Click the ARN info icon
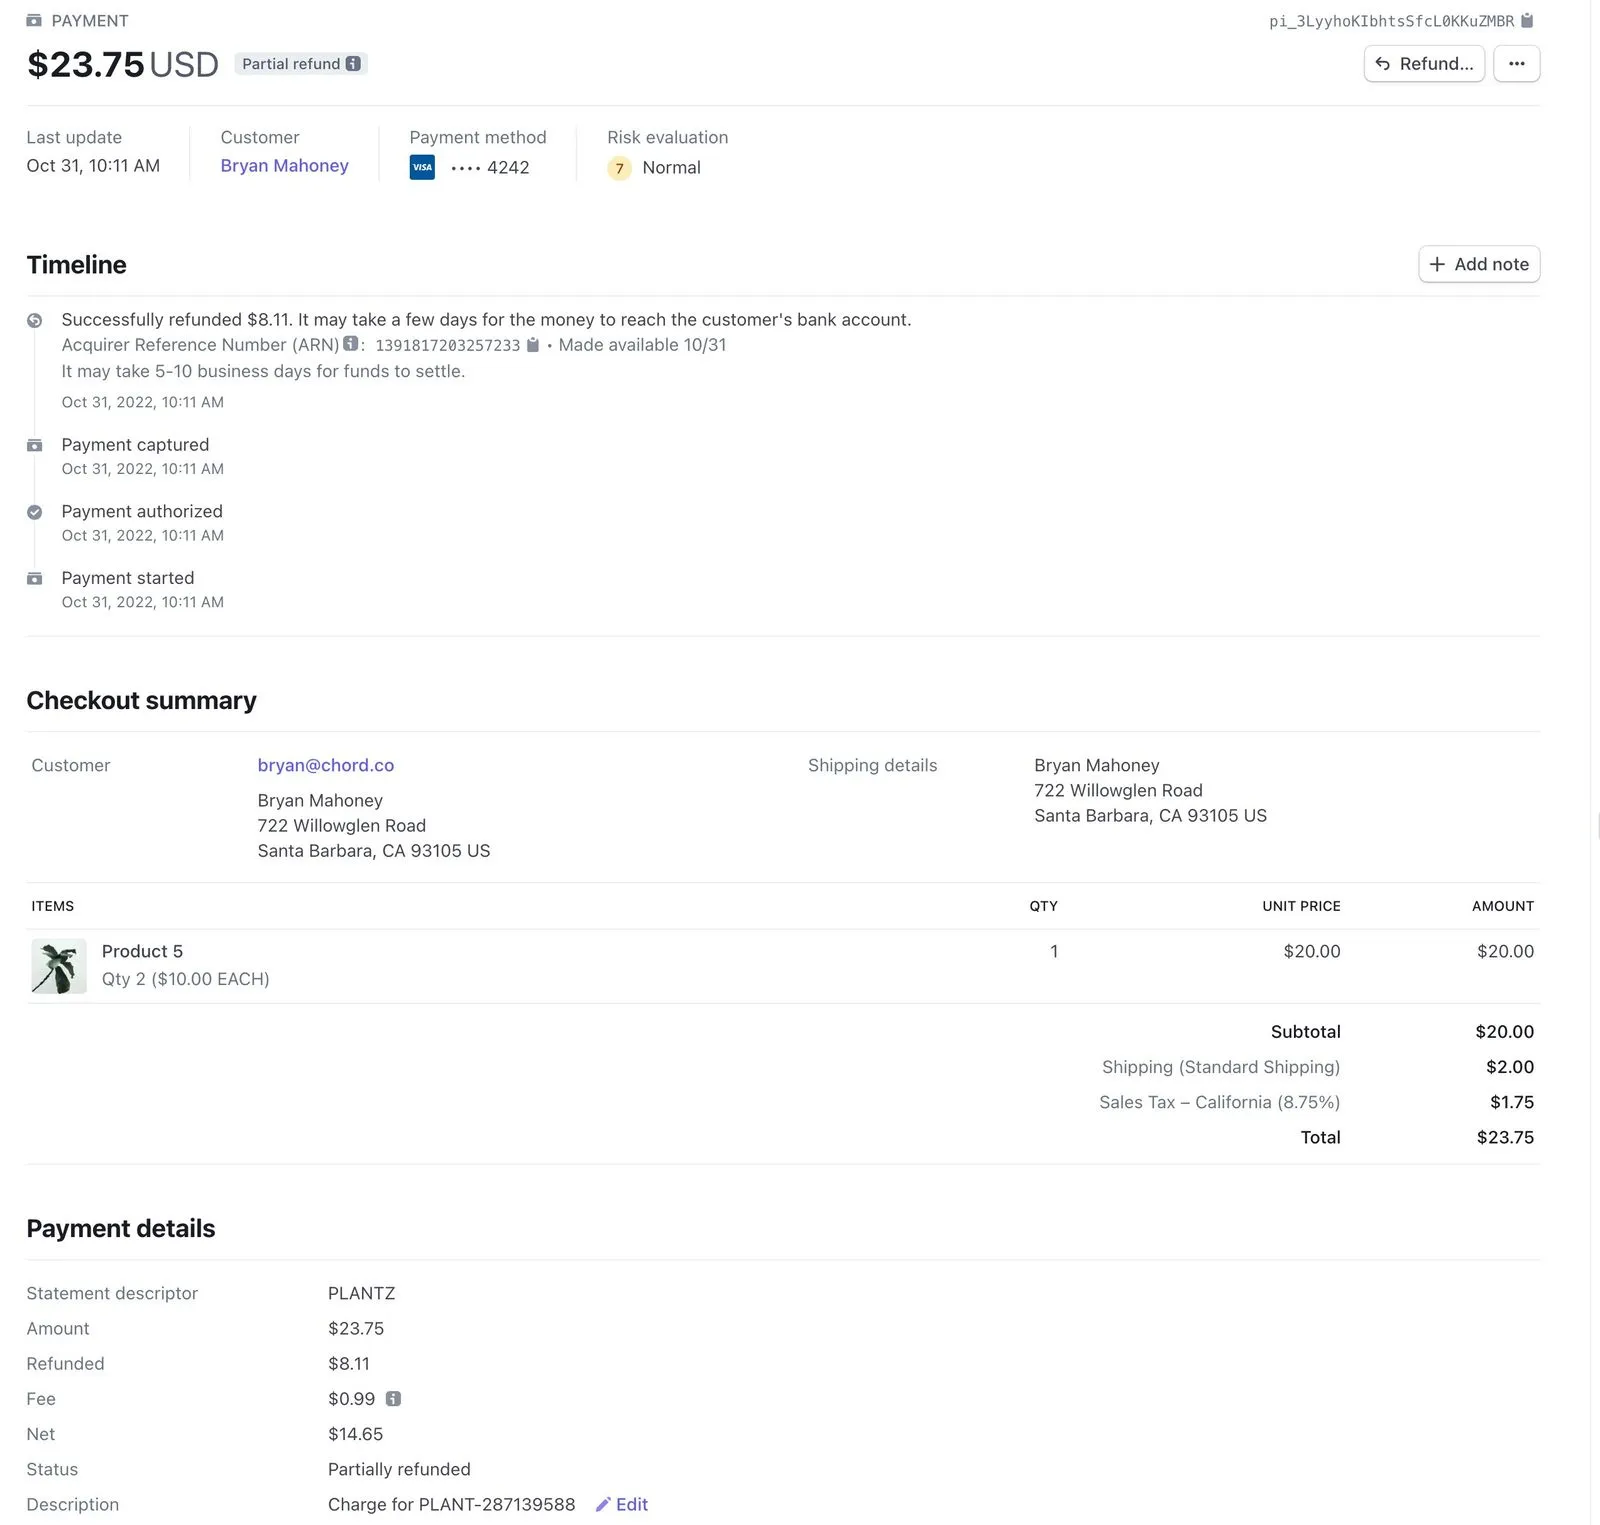Screen dimensions: 1600x1525 coord(350,344)
